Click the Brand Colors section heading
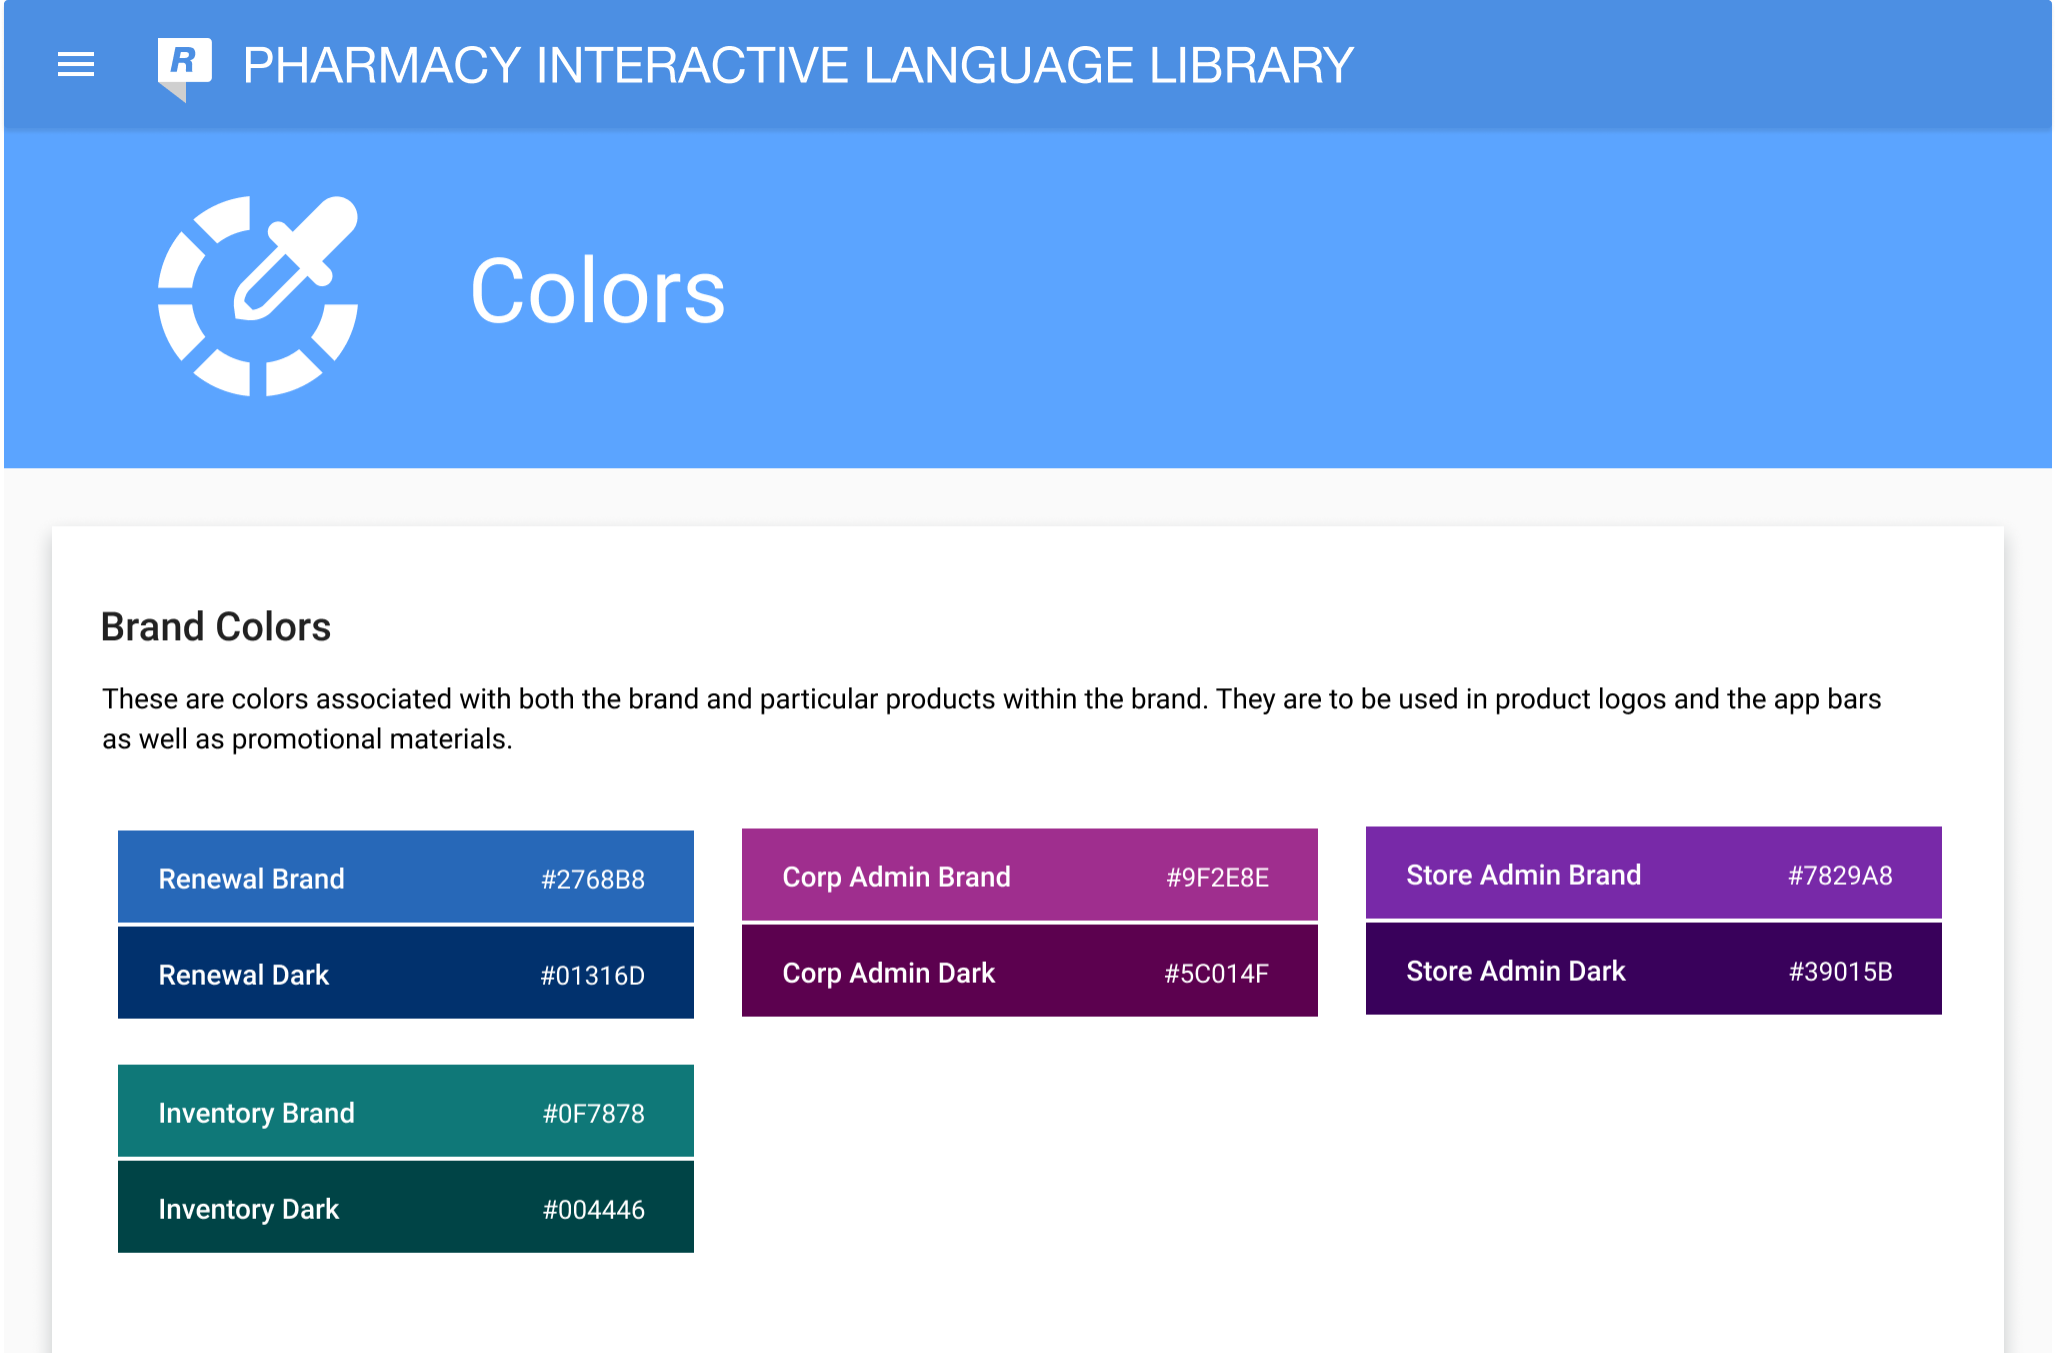Viewport: 2056px width, 1353px height. [216, 627]
